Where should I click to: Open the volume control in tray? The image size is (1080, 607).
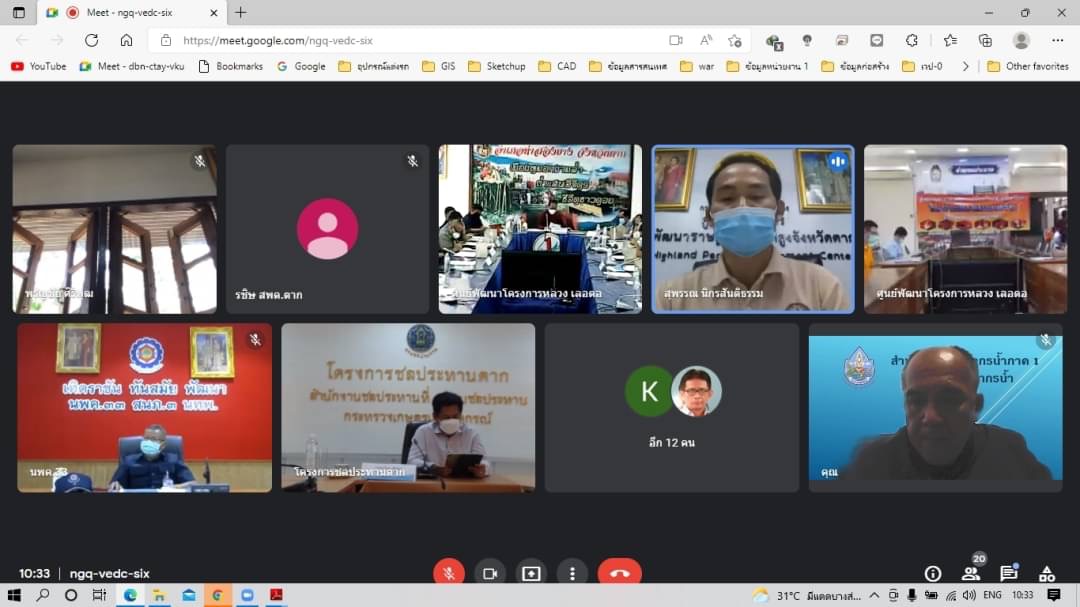click(970, 595)
